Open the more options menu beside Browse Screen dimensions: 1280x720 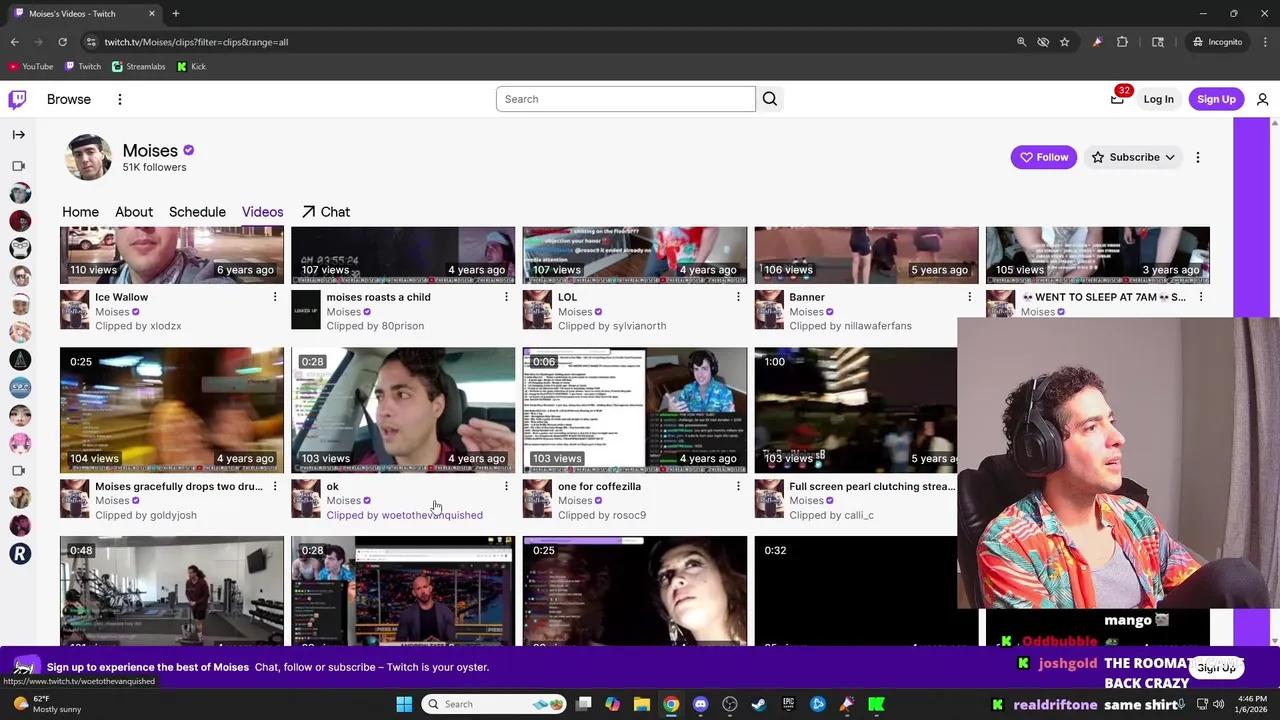pyautogui.click(x=119, y=99)
